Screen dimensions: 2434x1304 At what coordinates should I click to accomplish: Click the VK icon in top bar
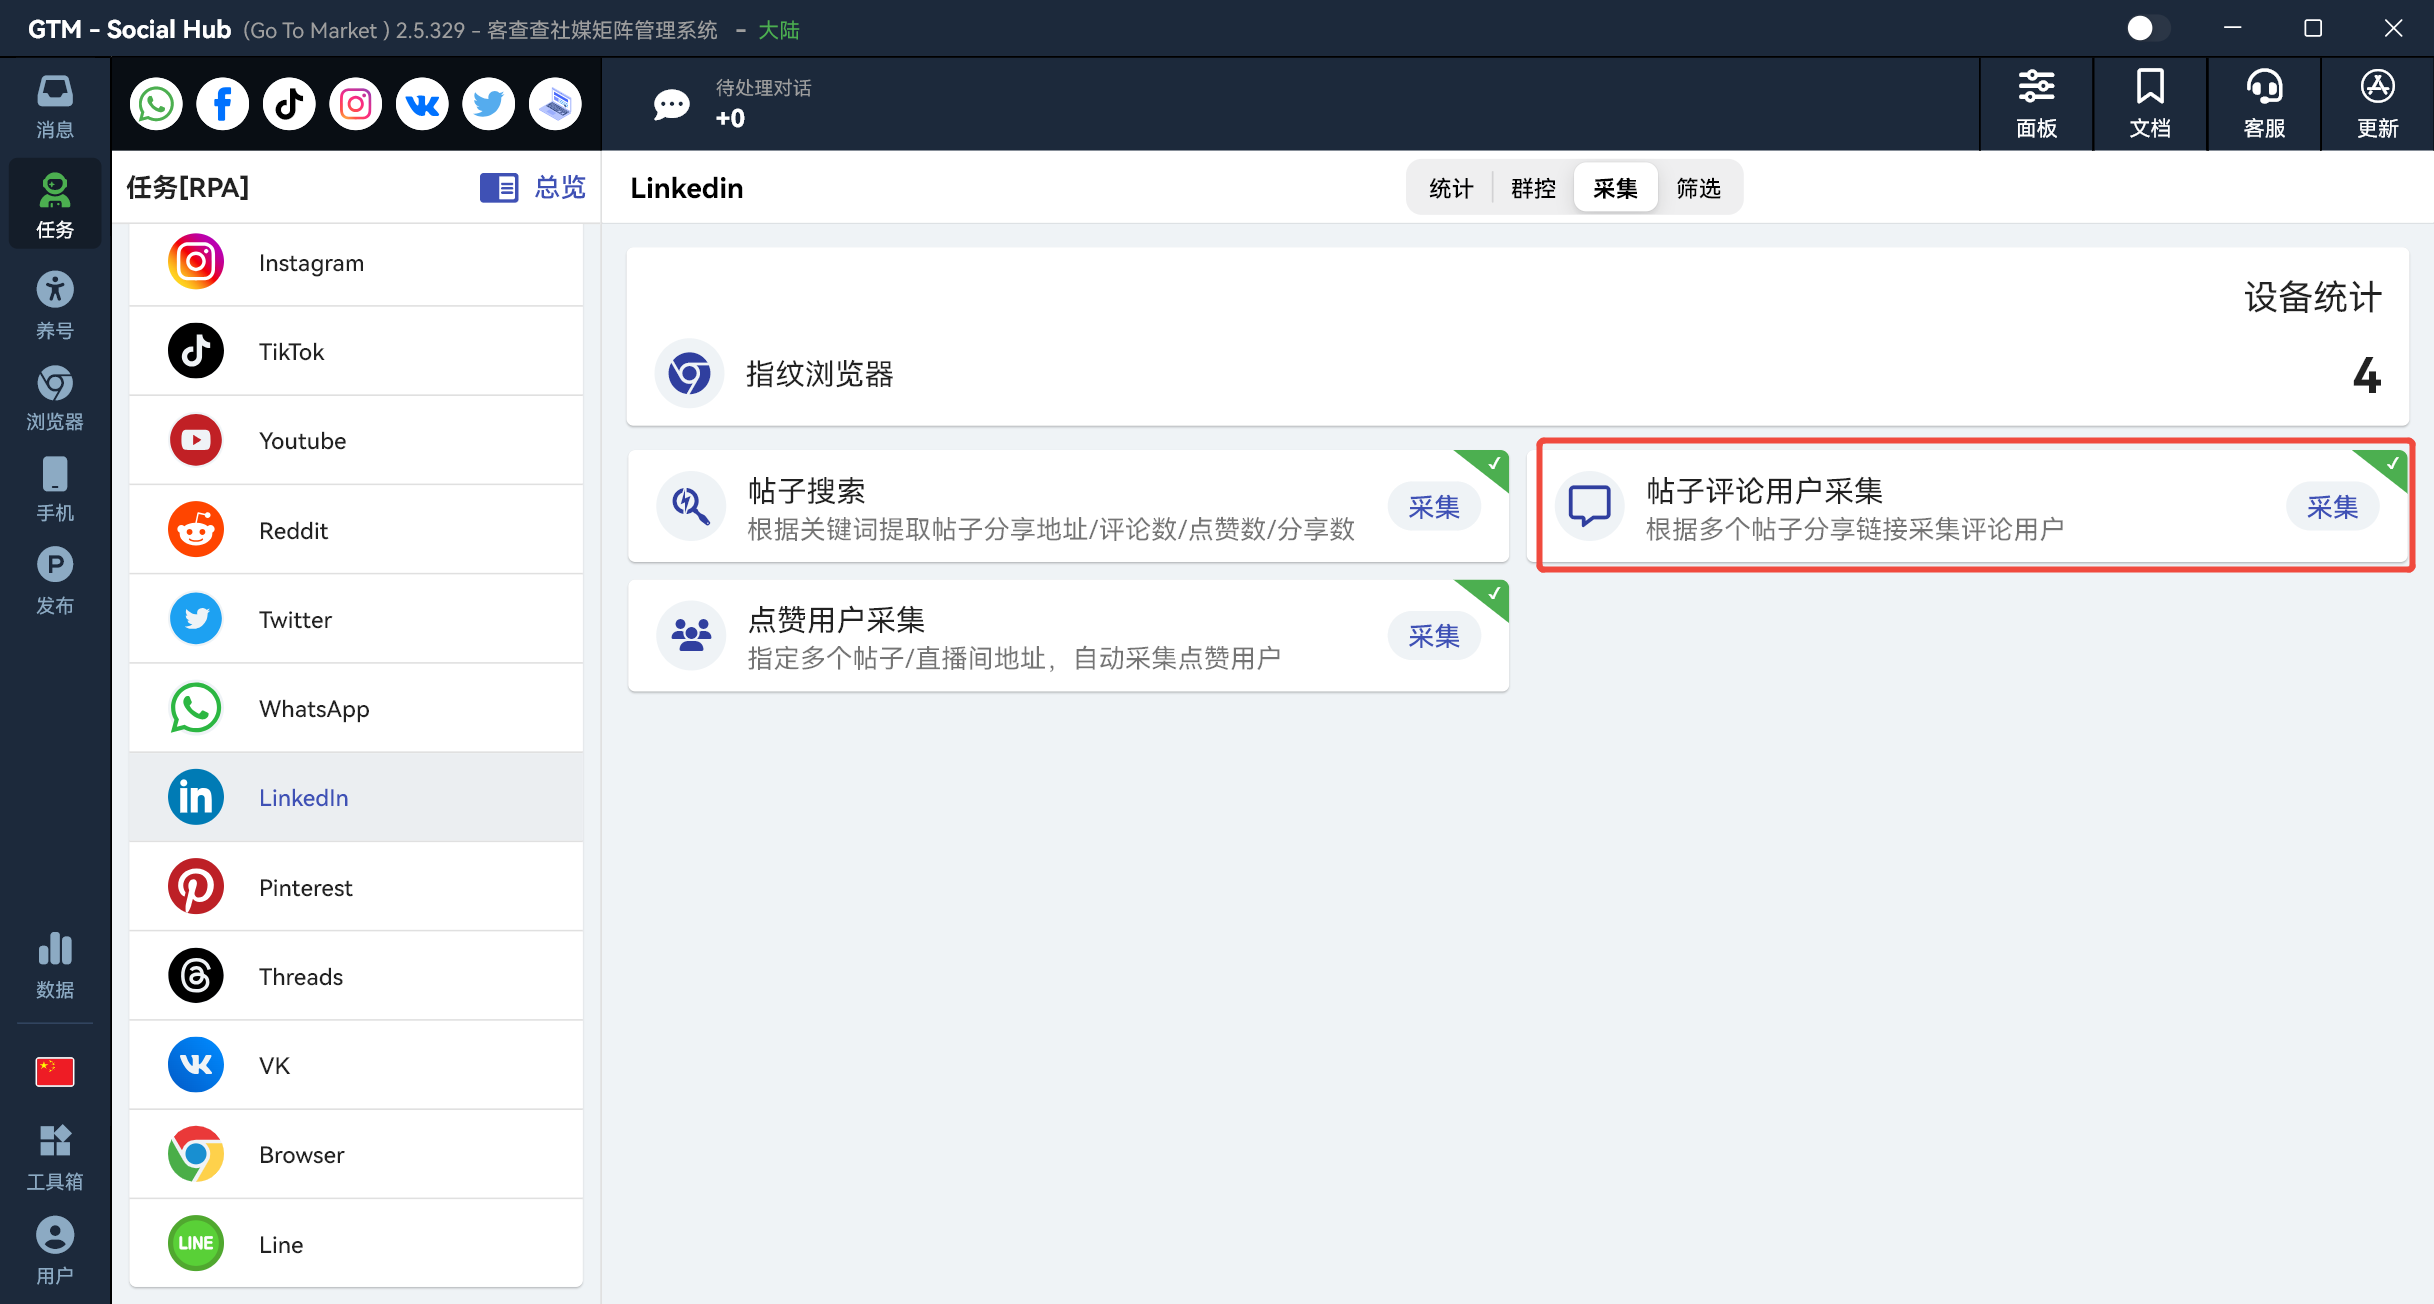coord(422,104)
